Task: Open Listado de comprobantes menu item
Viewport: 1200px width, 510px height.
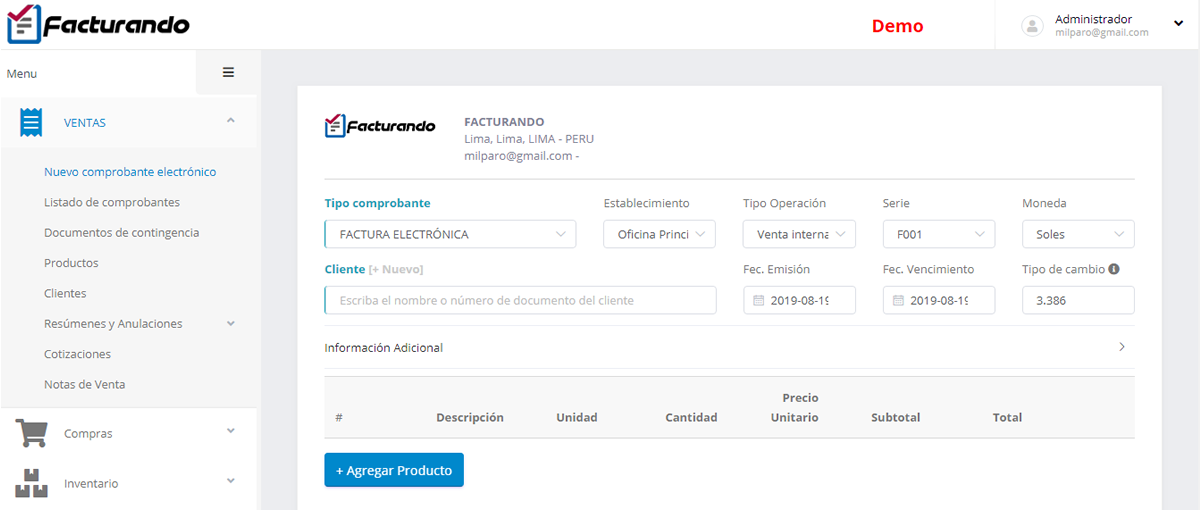Action: coord(112,202)
